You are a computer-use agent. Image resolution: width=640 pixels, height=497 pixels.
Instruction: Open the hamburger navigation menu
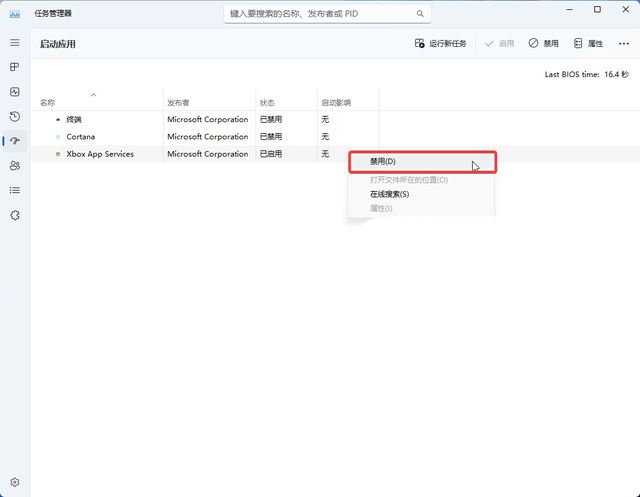(x=14, y=43)
